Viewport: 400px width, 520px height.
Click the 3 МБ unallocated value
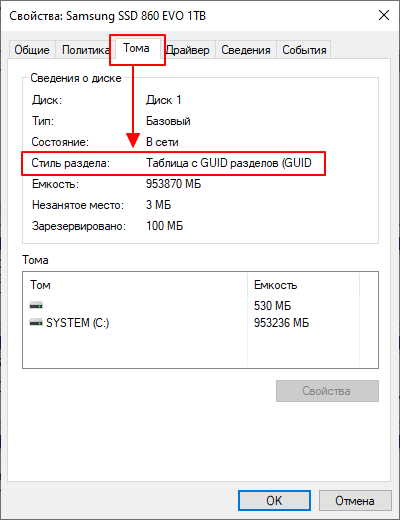click(x=158, y=205)
